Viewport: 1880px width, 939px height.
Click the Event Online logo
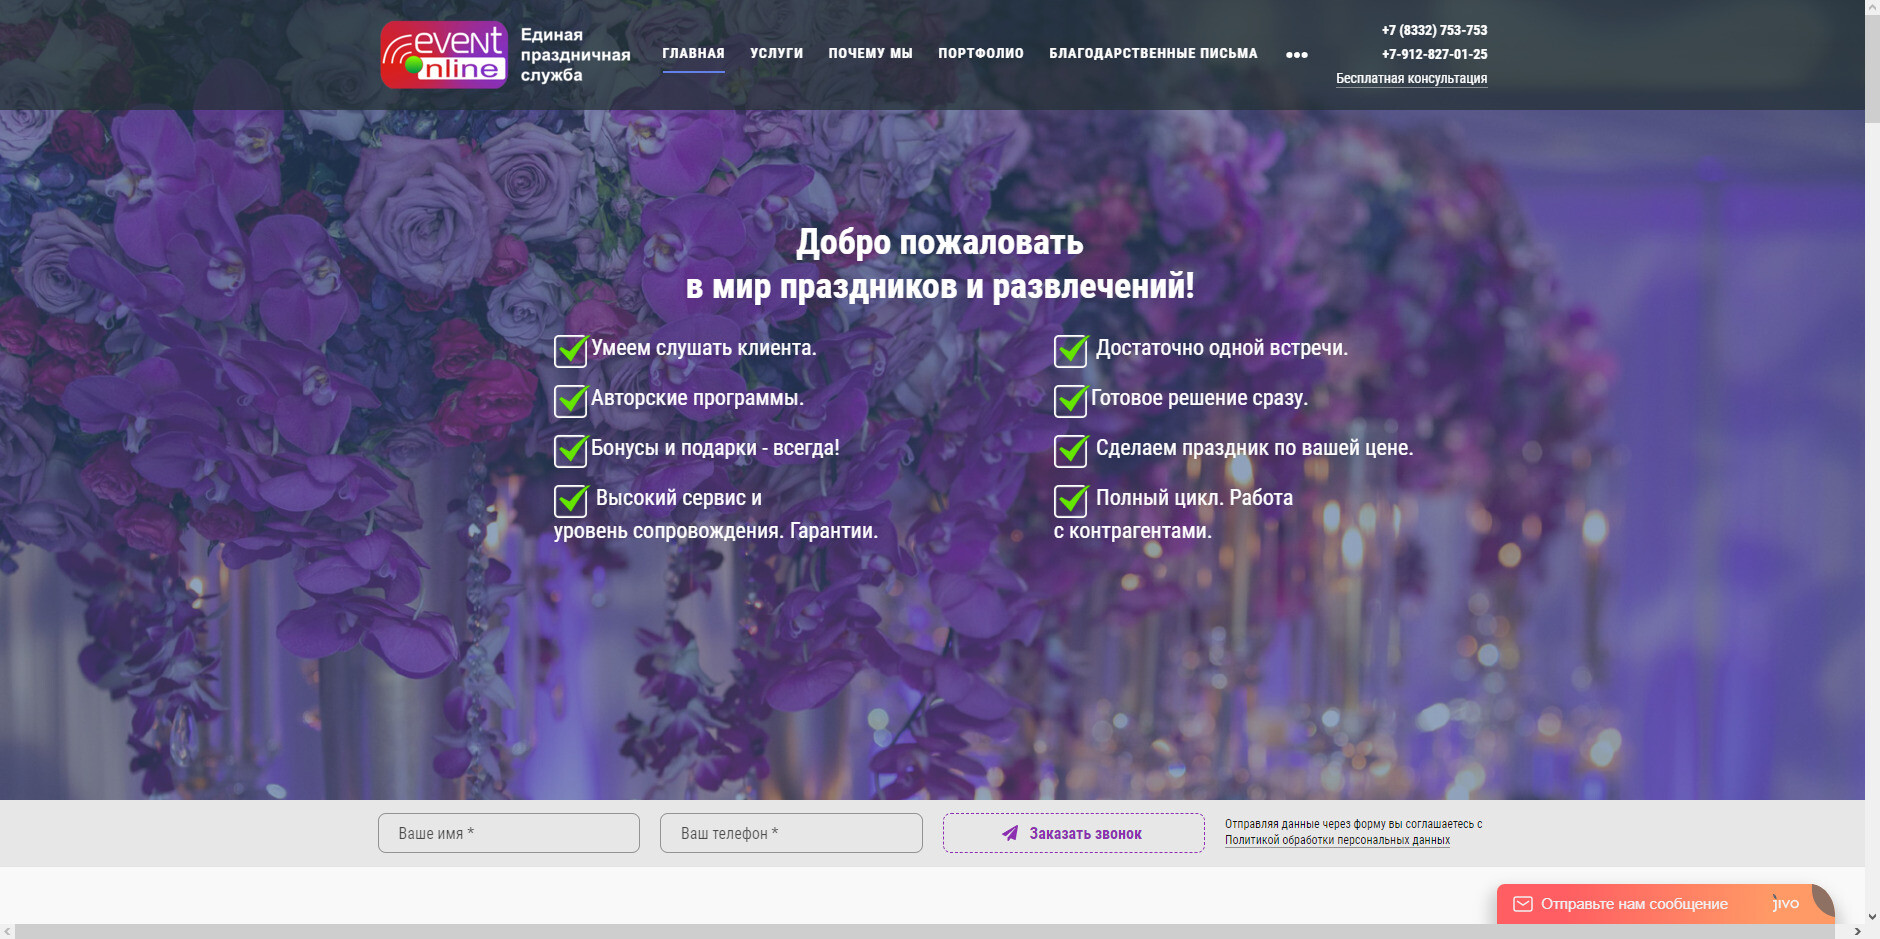coord(444,55)
